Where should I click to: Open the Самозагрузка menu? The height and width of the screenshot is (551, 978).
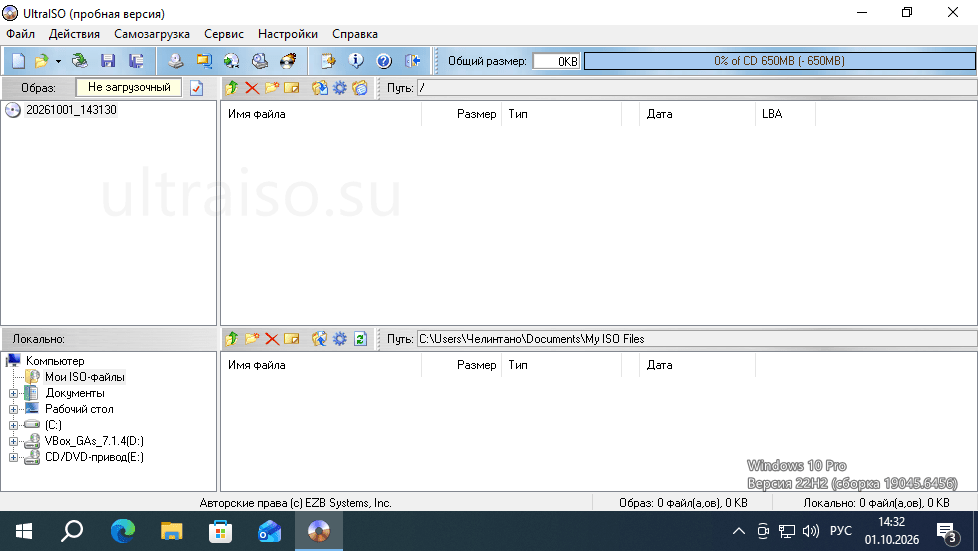[152, 34]
